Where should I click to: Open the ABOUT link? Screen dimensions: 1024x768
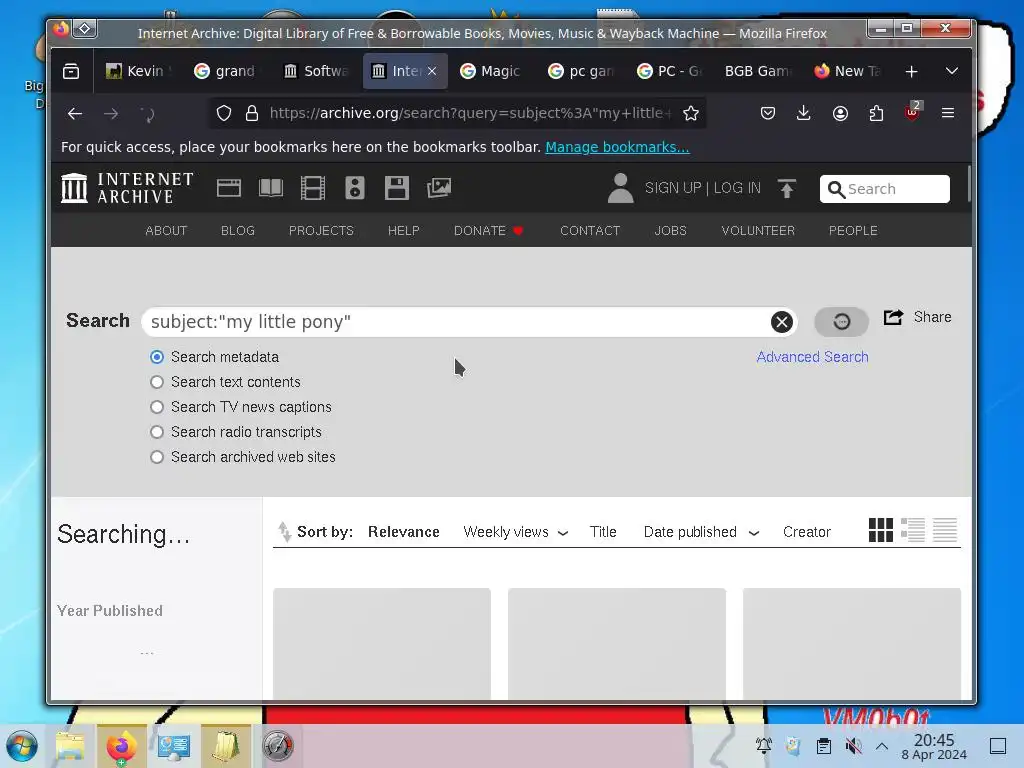coord(166,231)
